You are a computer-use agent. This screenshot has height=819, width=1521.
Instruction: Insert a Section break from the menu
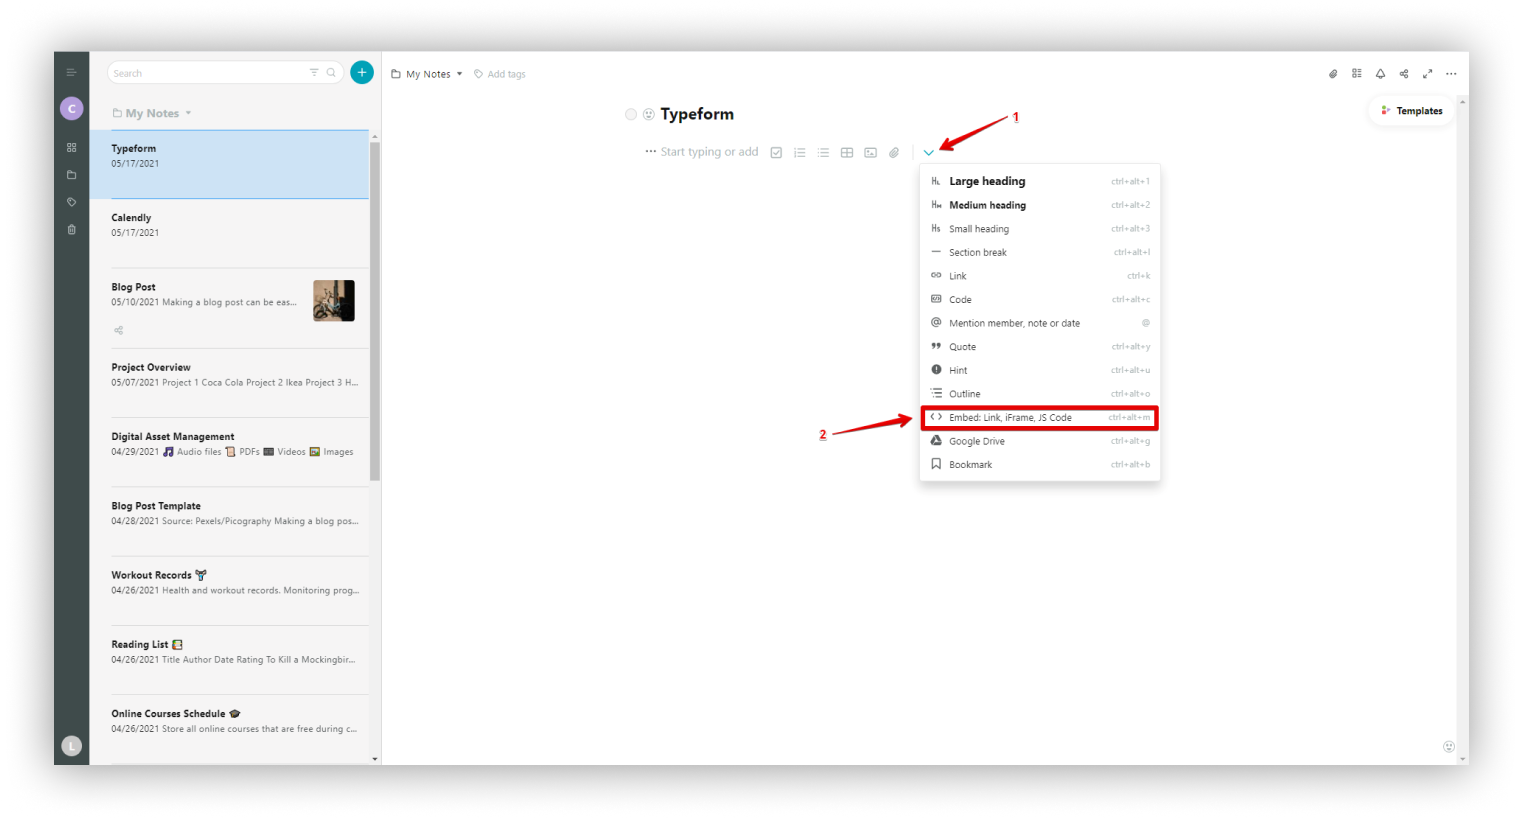[x=1040, y=252]
